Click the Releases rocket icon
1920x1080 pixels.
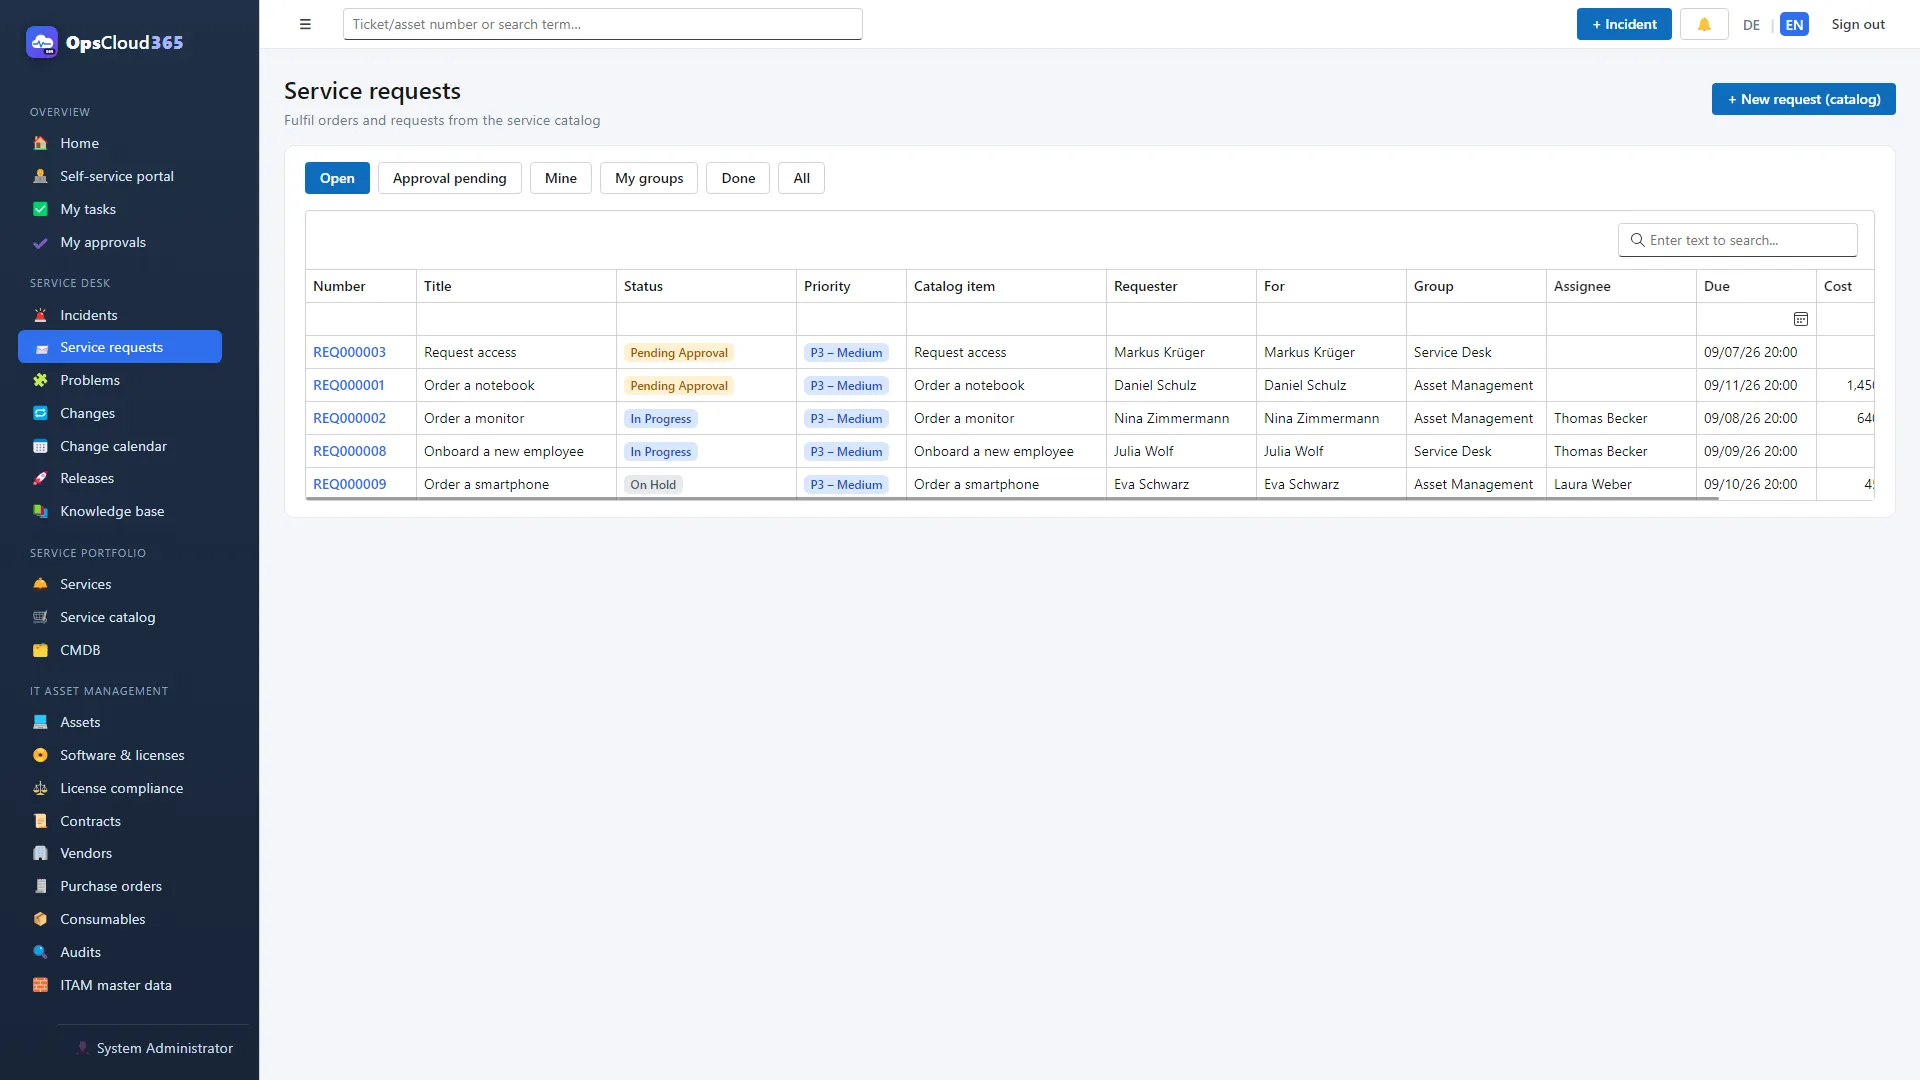coord(40,478)
